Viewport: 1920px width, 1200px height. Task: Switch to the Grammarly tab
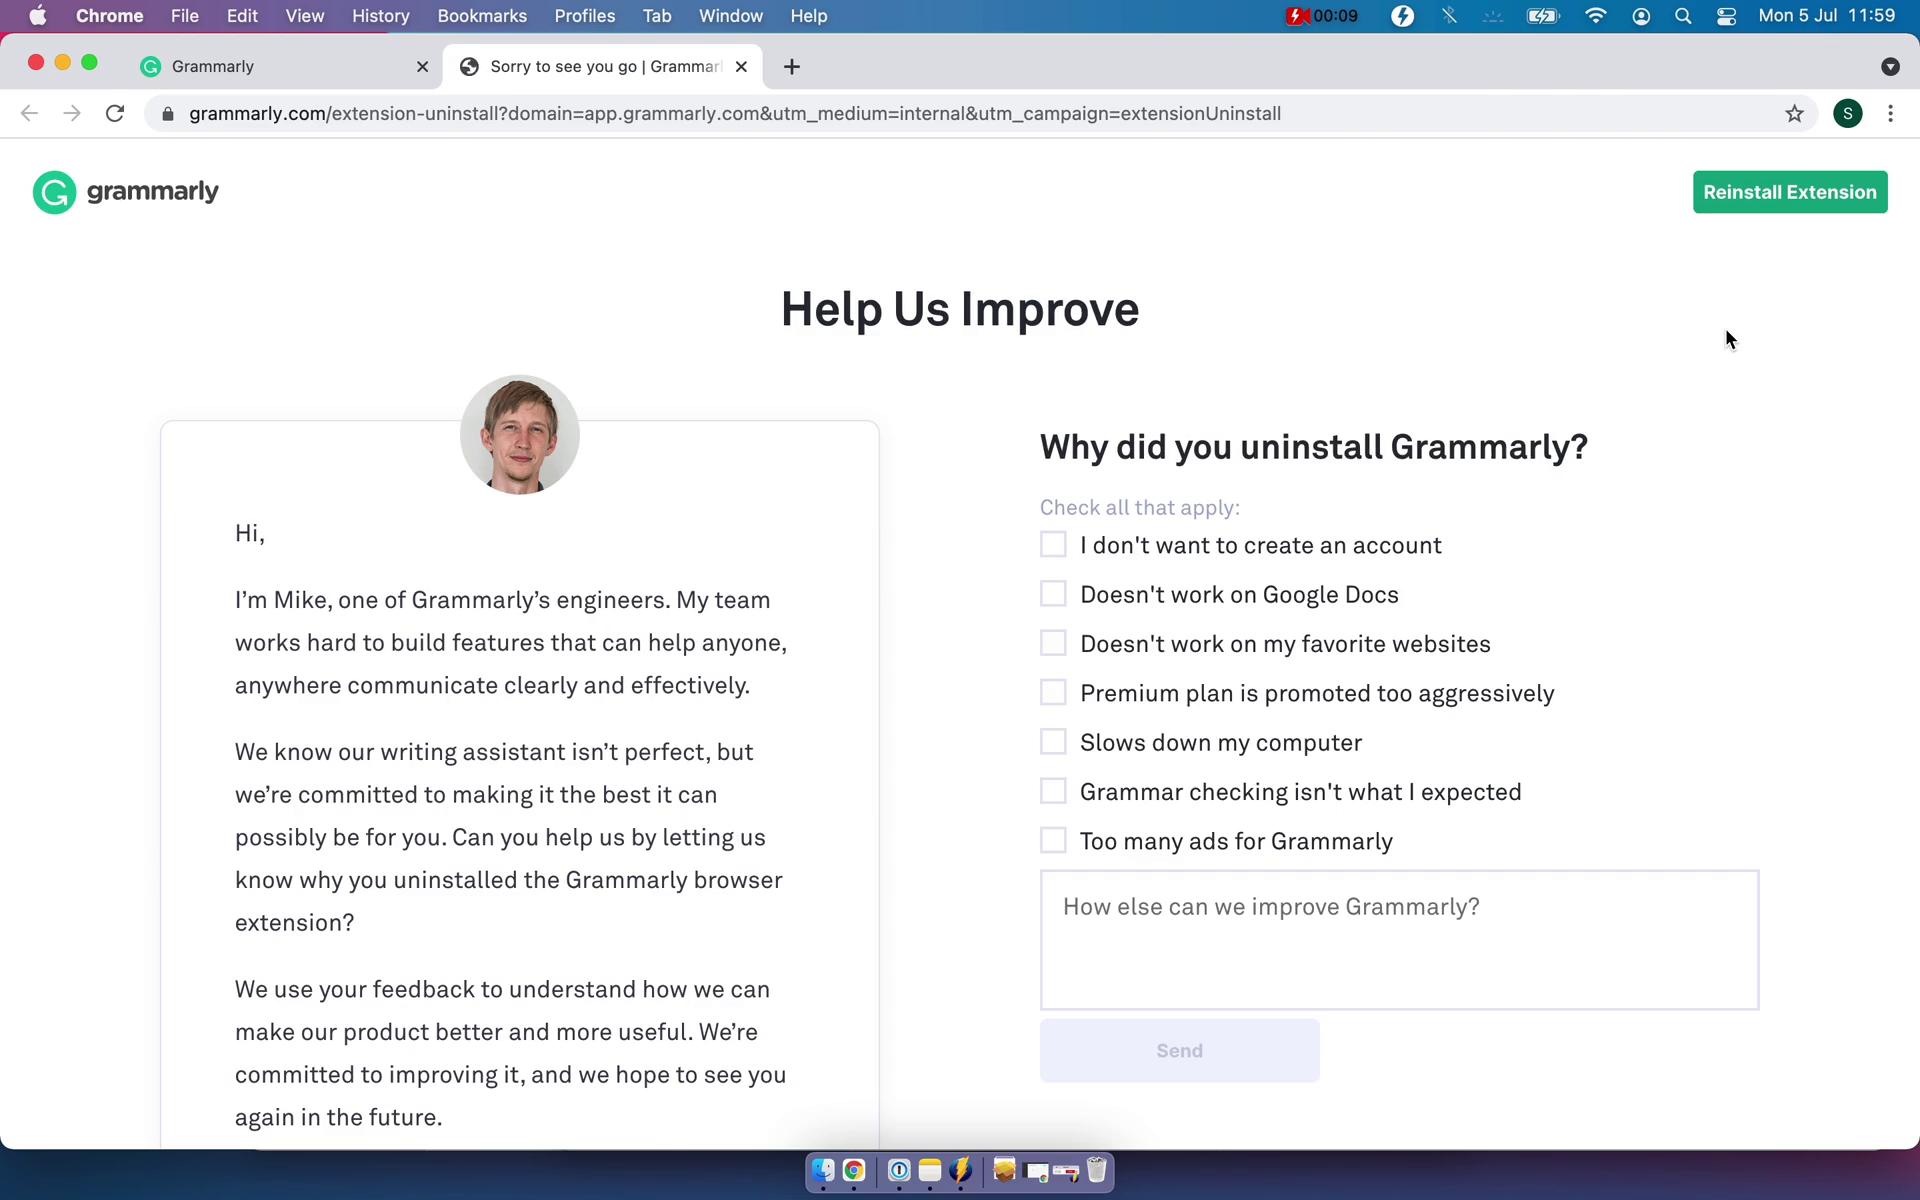pos(285,66)
